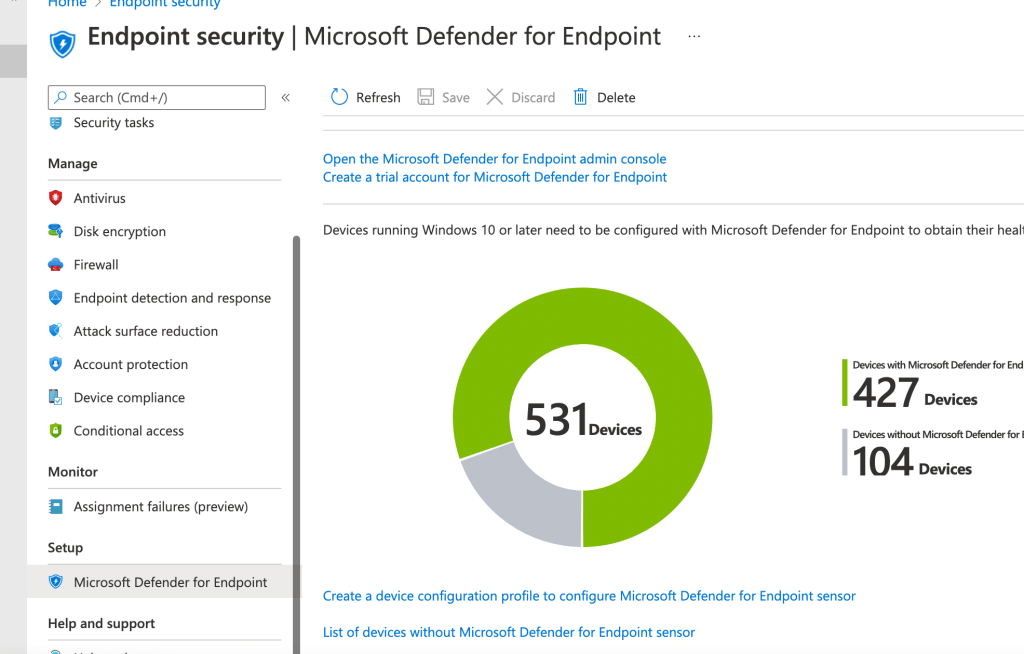Click the Device compliance icon
This screenshot has height=654, width=1024.
[56, 398]
